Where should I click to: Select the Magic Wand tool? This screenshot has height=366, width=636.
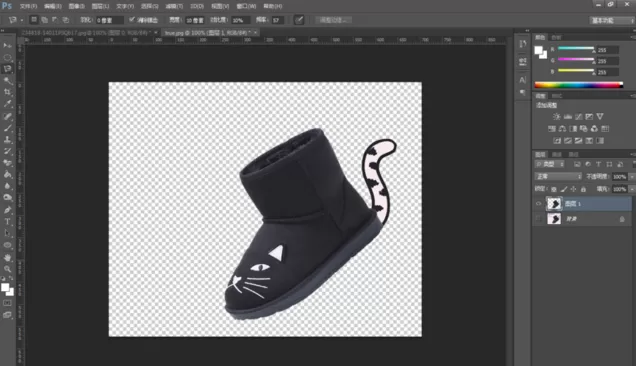pyautogui.click(x=8, y=81)
